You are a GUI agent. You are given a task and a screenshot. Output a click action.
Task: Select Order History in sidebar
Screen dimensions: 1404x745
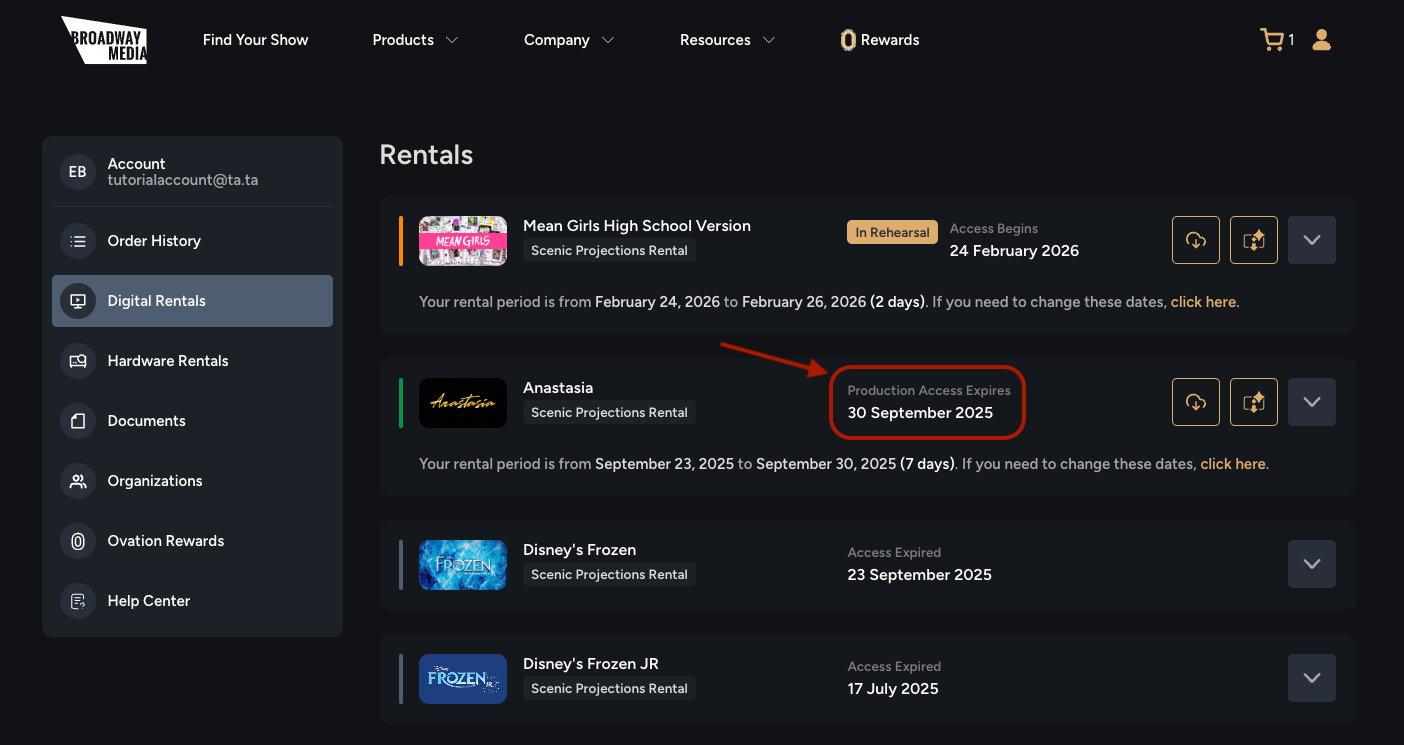192,241
